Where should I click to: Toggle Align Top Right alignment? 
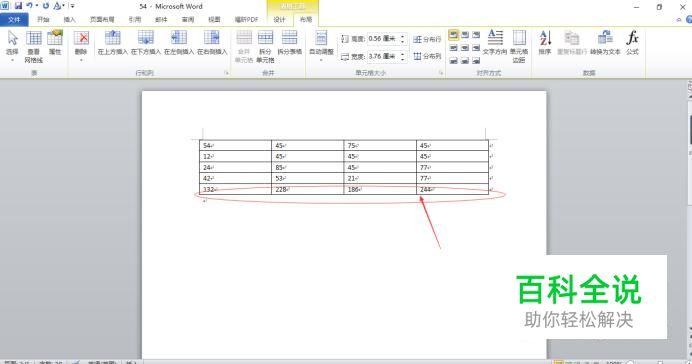click(x=476, y=34)
